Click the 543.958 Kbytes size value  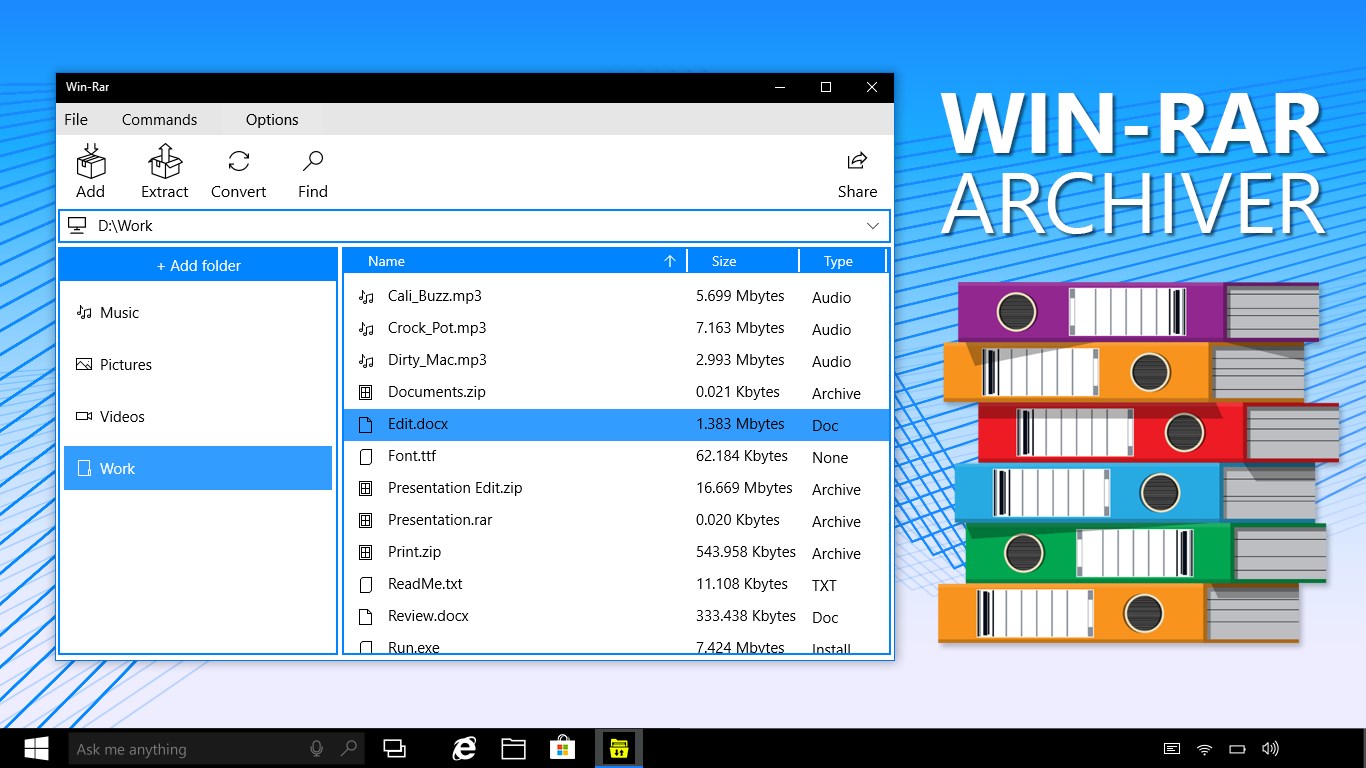tap(746, 552)
